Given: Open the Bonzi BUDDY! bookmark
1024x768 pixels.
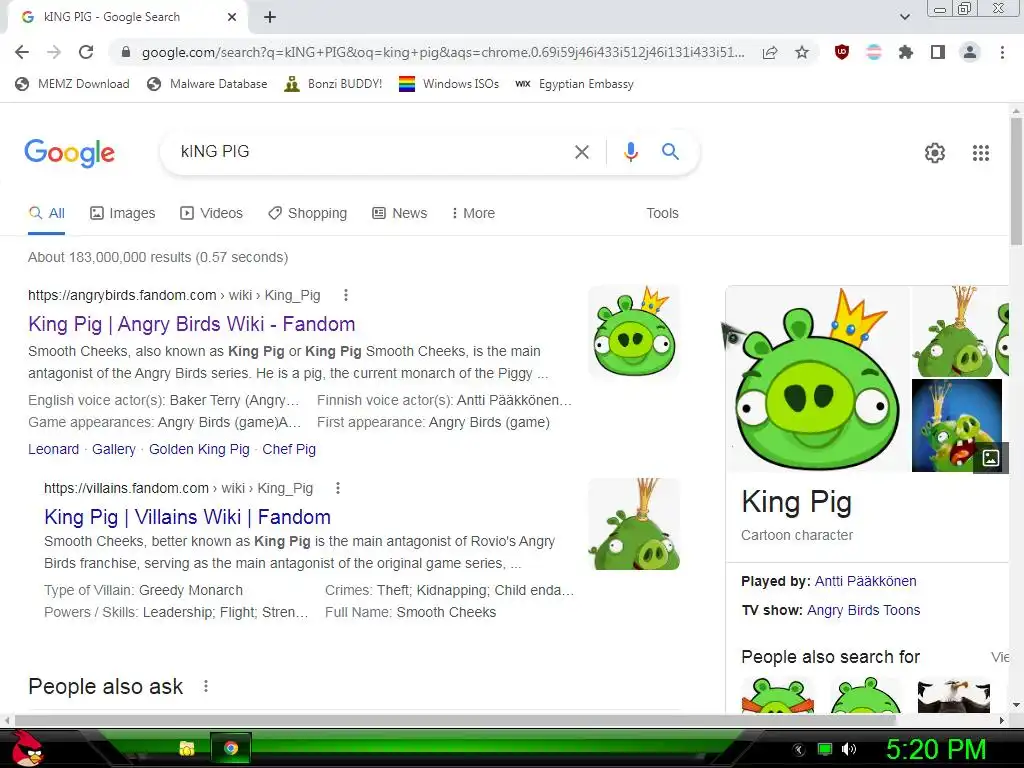Looking at the screenshot, I should click(334, 84).
